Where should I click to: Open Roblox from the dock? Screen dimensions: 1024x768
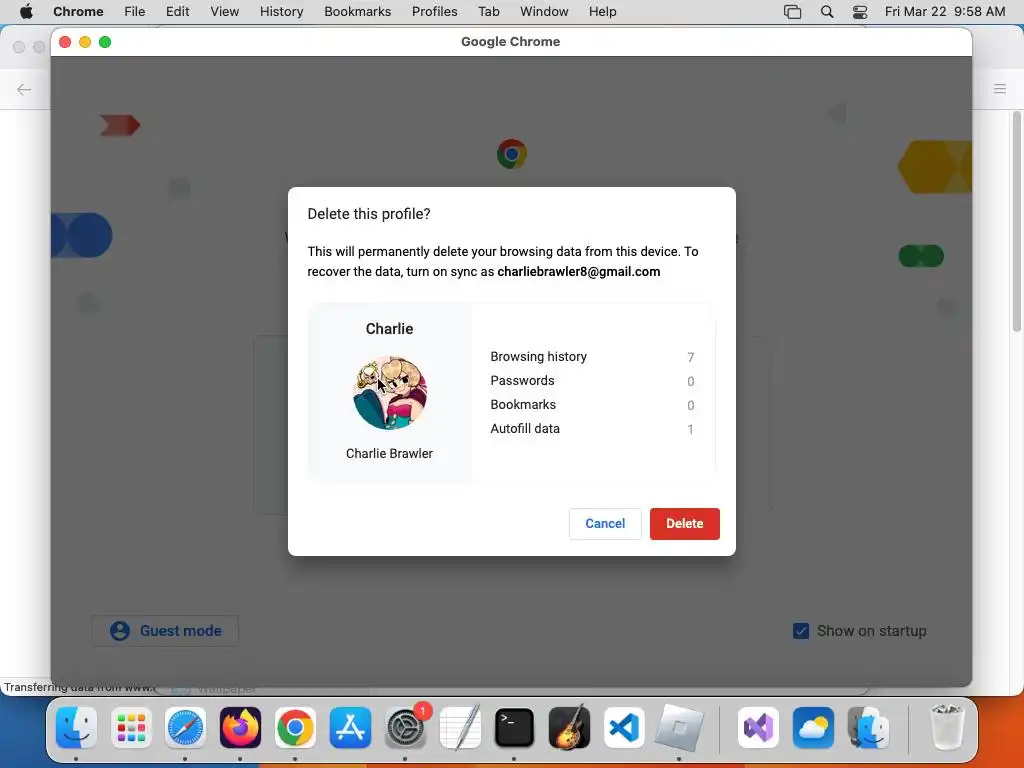(x=679, y=728)
